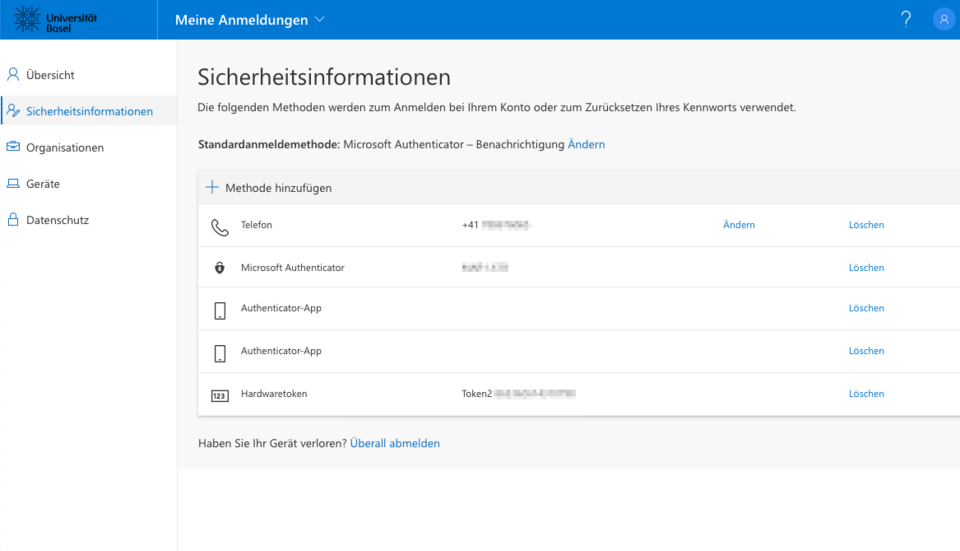Screen dimensions: 960x551
Task: Click Überall abmelden link
Action: pyautogui.click(x=395, y=443)
